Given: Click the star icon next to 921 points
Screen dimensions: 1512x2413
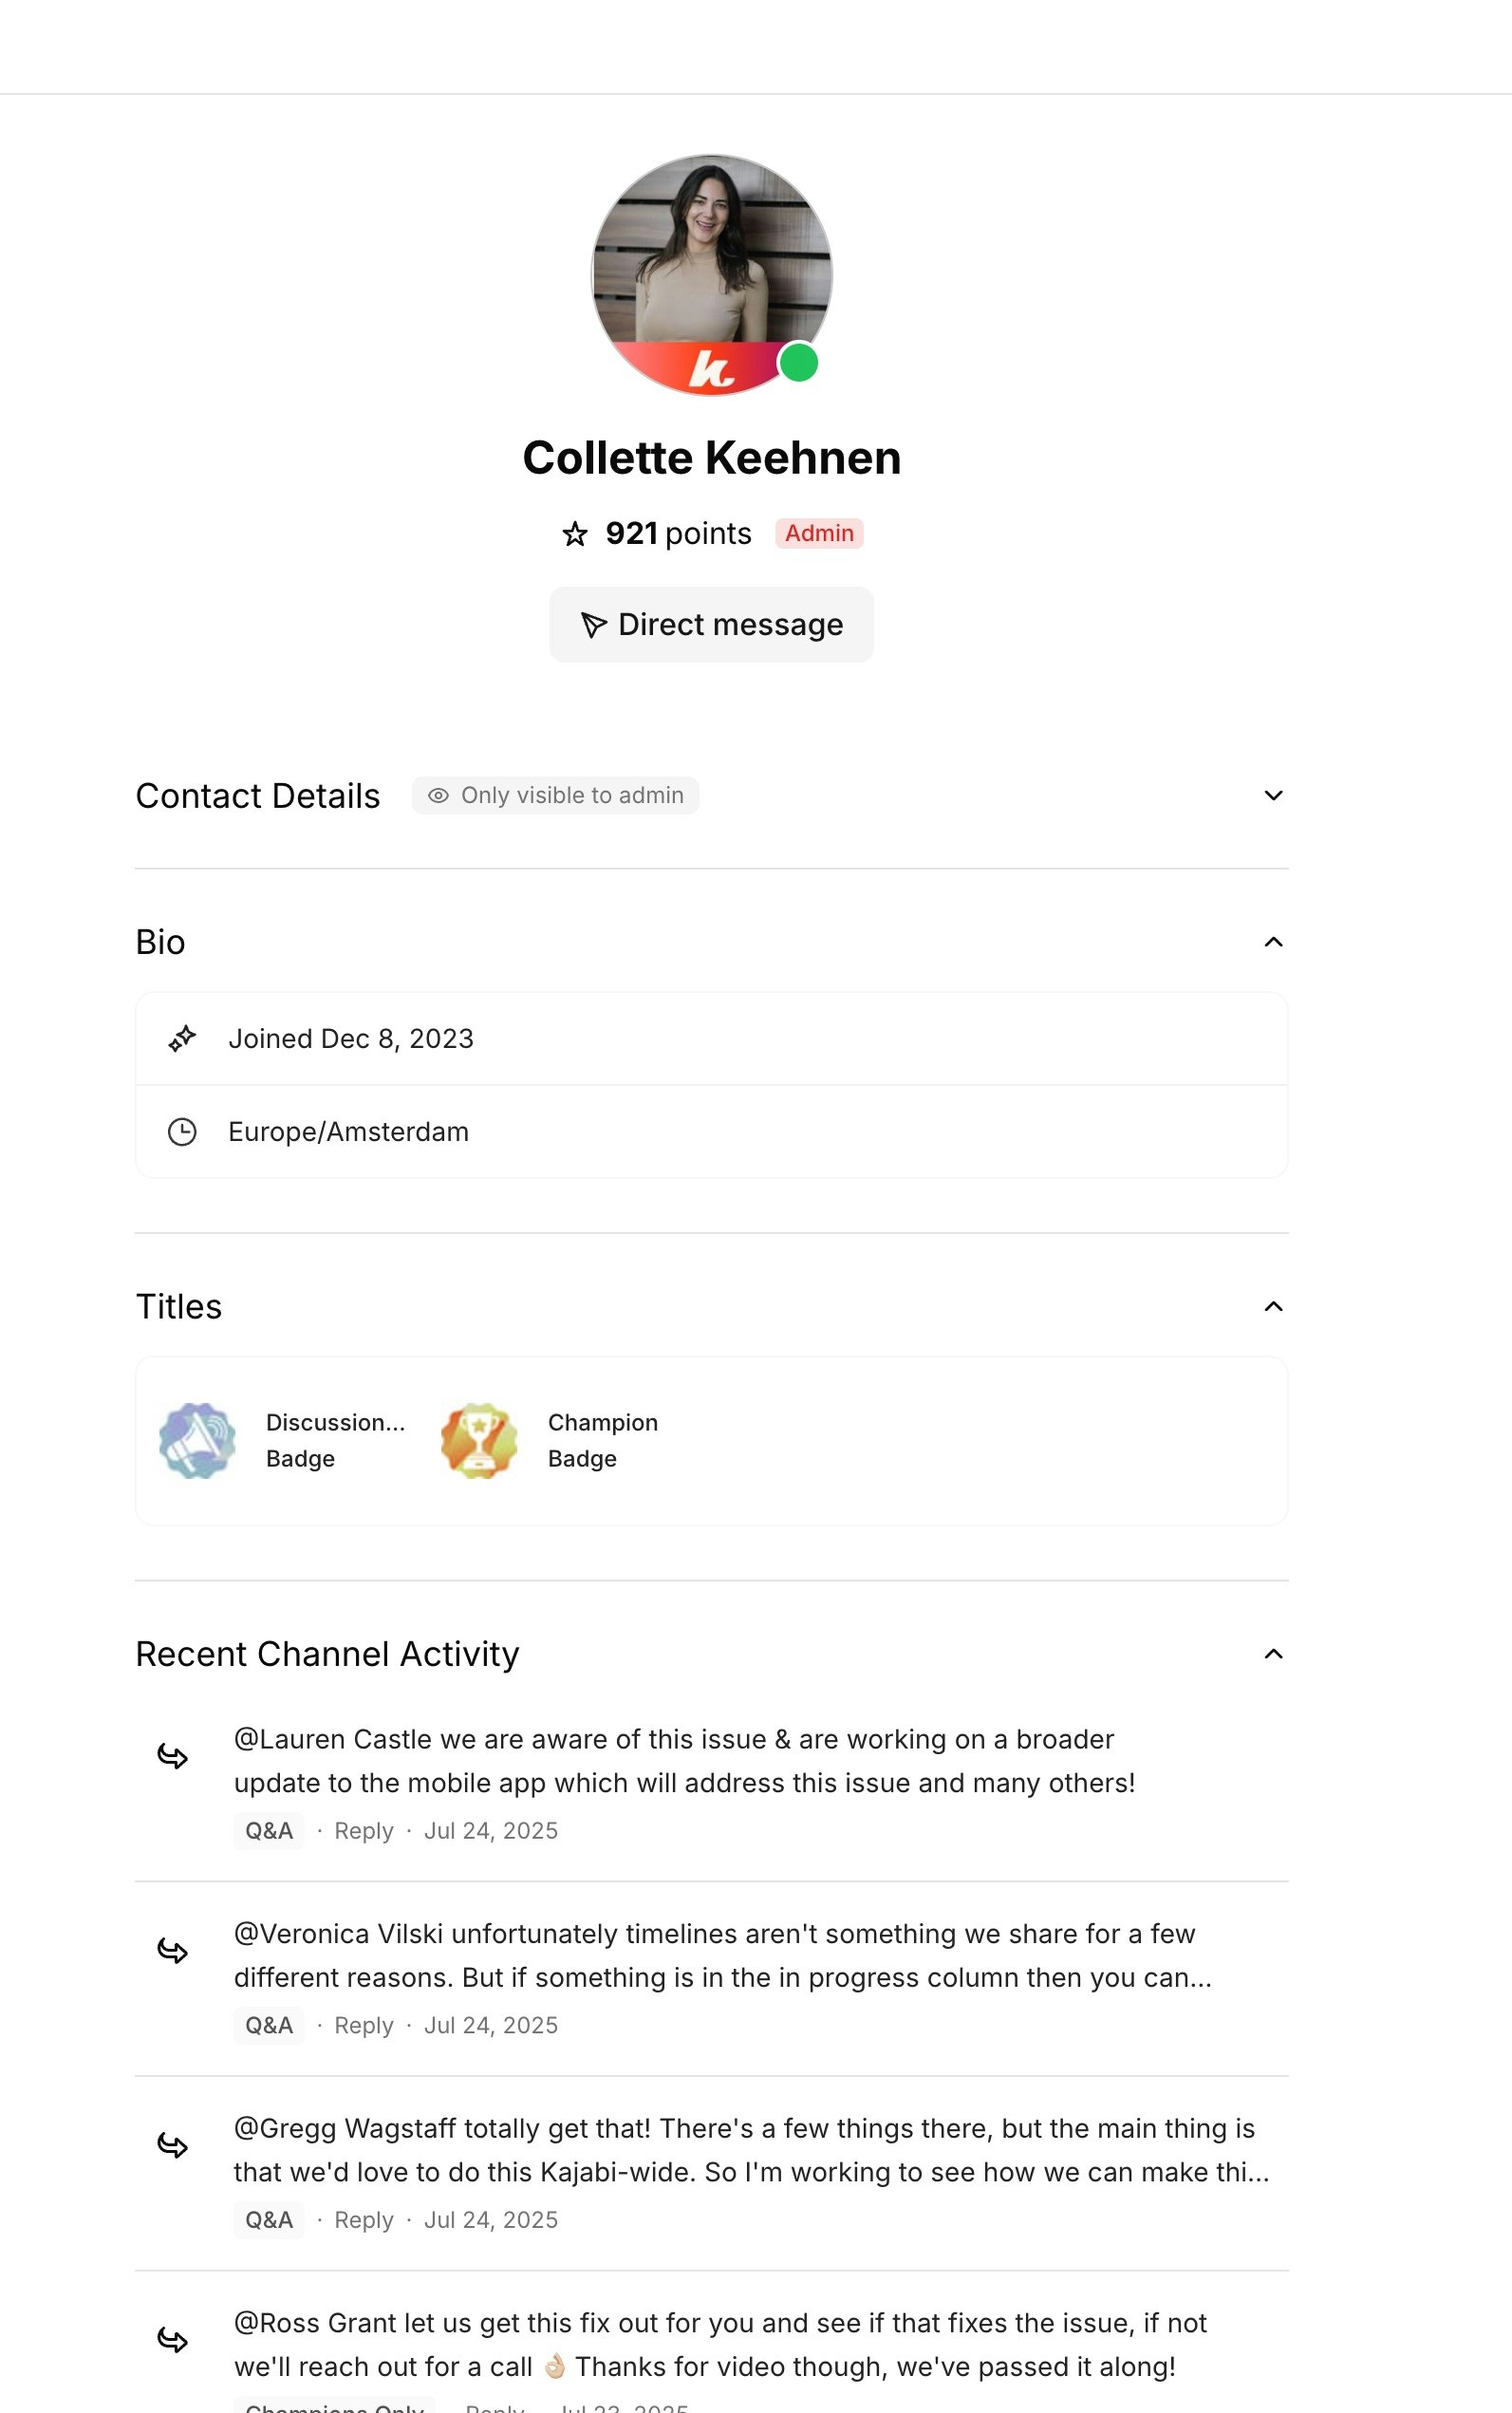Looking at the screenshot, I should (x=575, y=534).
